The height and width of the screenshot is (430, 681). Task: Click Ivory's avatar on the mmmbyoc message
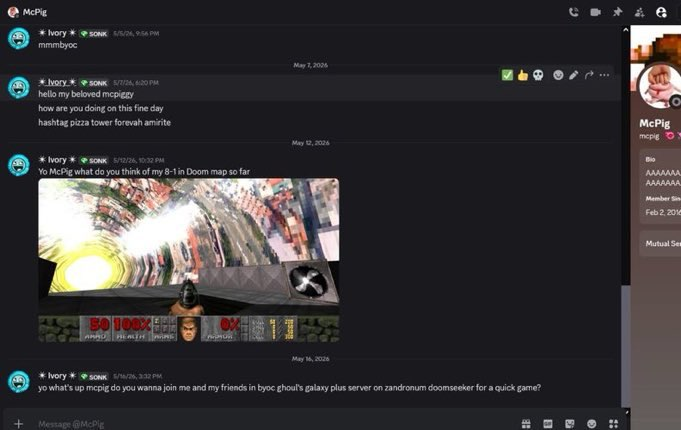[19, 38]
